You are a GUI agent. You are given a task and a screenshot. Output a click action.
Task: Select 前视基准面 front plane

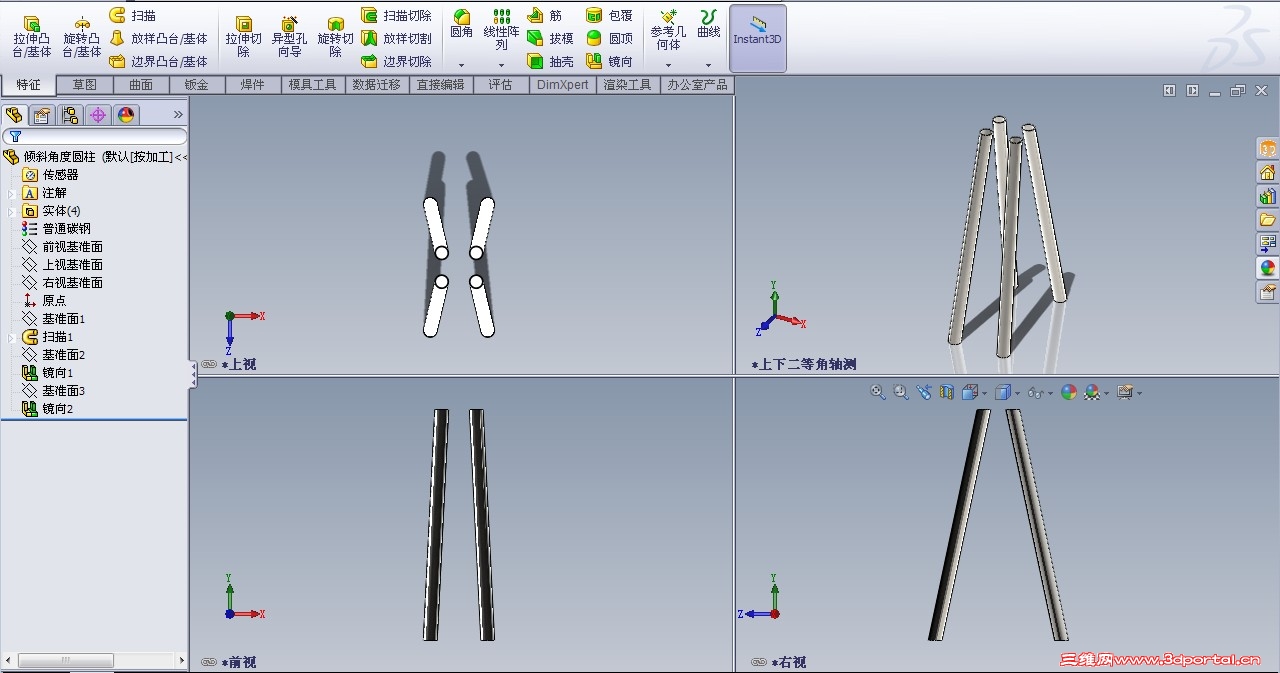(x=62, y=247)
